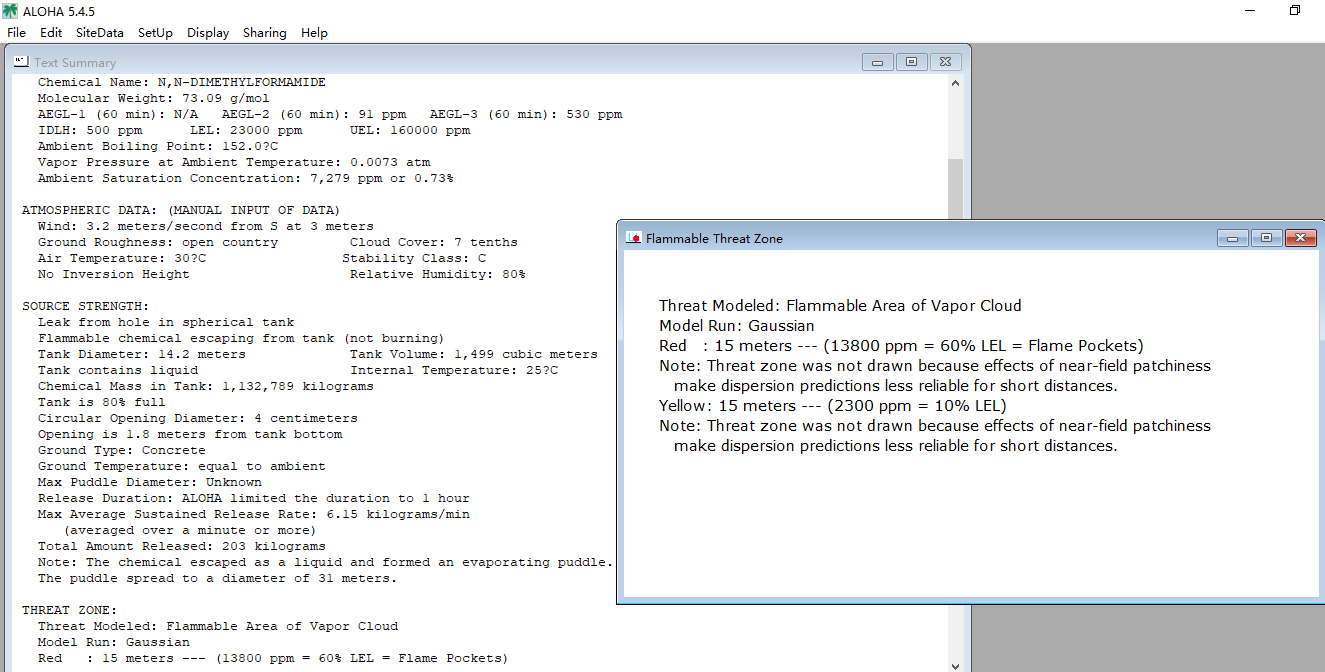Open the Sharing menu
Image resolution: width=1325 pixels, height=672 pixels.
pyautogui.click(x=264, y=33)
